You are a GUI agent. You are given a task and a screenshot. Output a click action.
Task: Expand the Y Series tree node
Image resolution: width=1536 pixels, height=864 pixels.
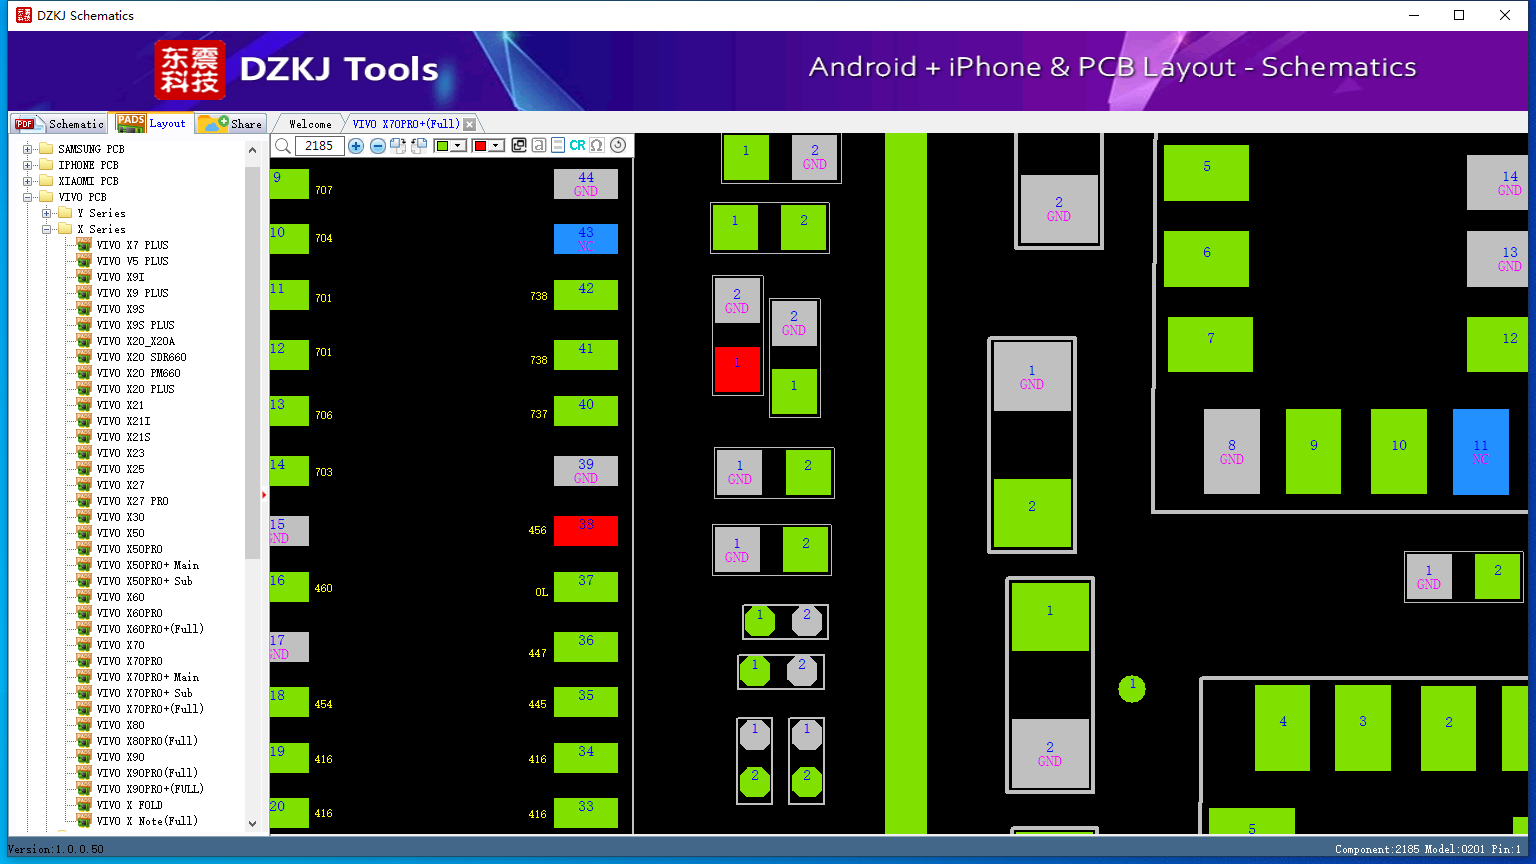tap(47, 213)
